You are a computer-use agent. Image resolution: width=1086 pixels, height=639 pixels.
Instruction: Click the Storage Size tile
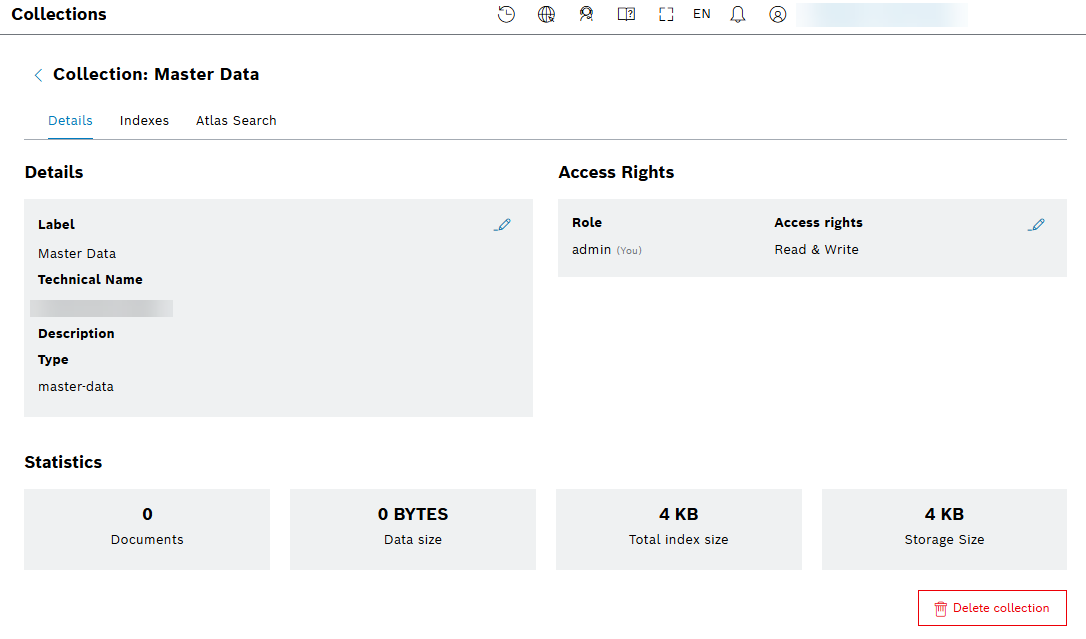coord(944,529)
